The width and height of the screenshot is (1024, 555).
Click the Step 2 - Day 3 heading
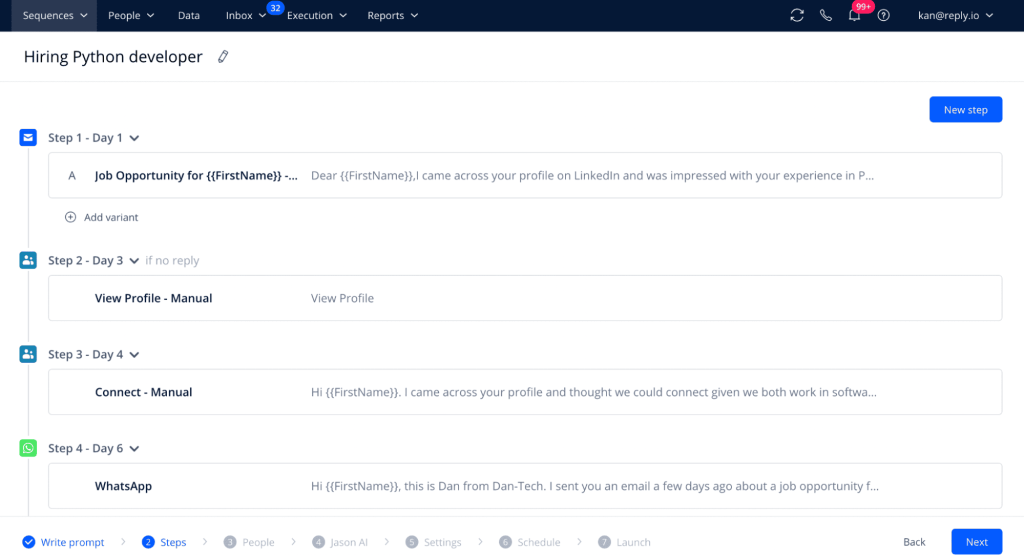coord(85,261)
